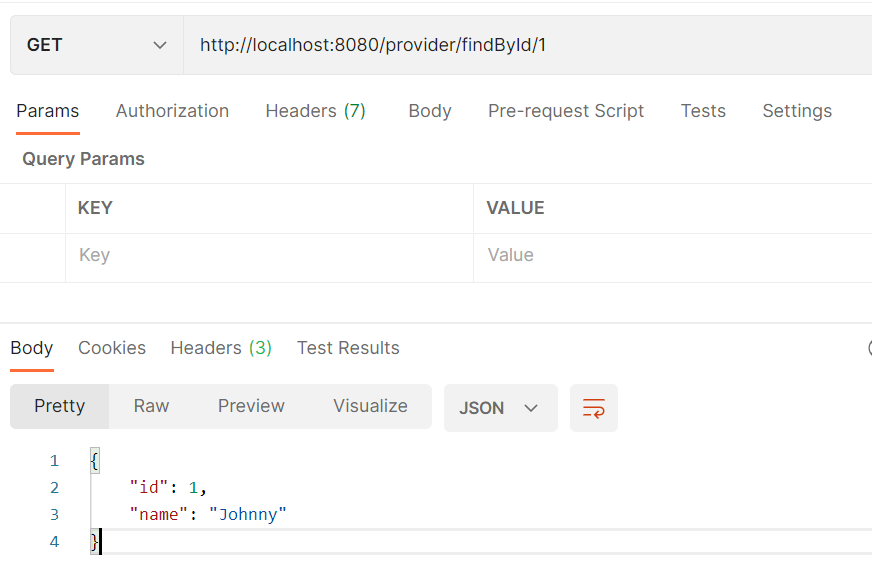The width and height of the screenshot is (872, 577).
Task: Open the Tests tab
Action: tap(703, 111)
